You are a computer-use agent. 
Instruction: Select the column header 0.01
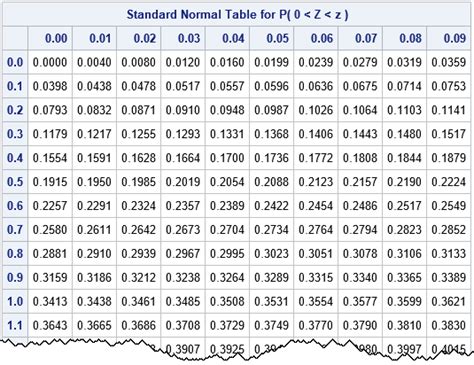coord(94,38)
